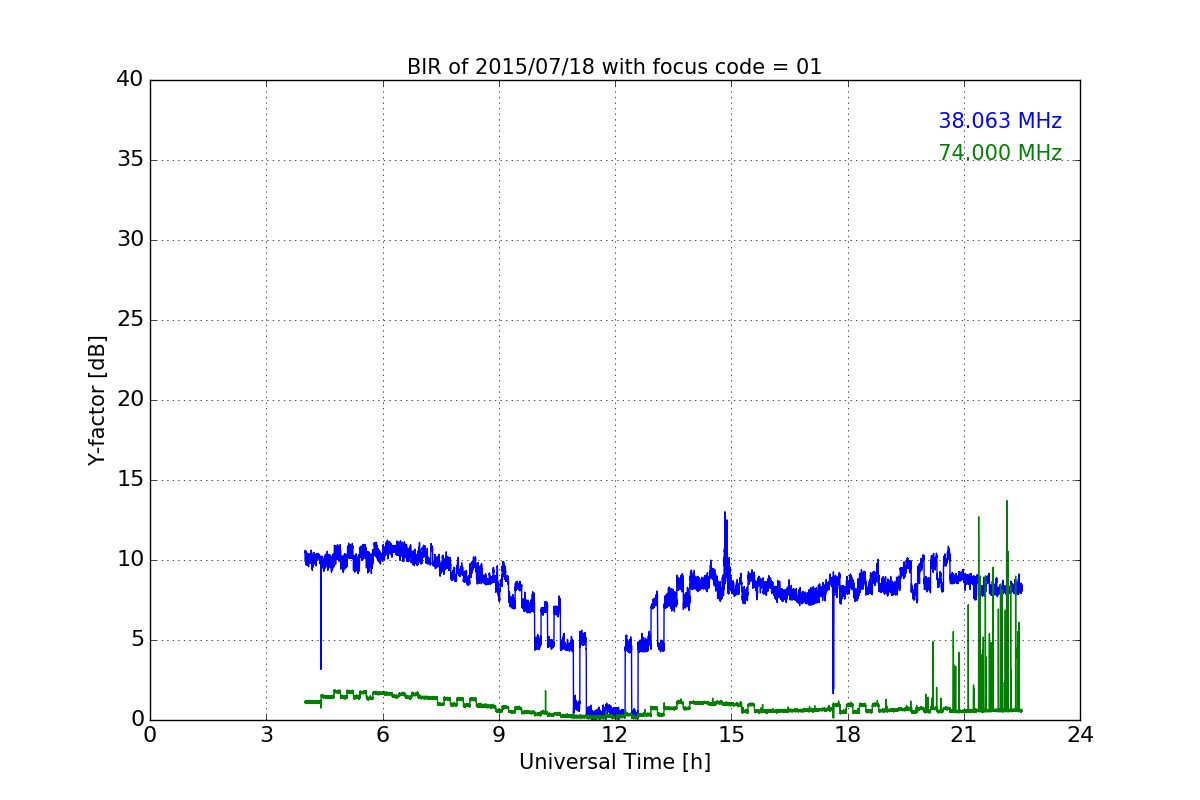
Task: Click y-axis tick label "15"
Action: tap(130, 480)
